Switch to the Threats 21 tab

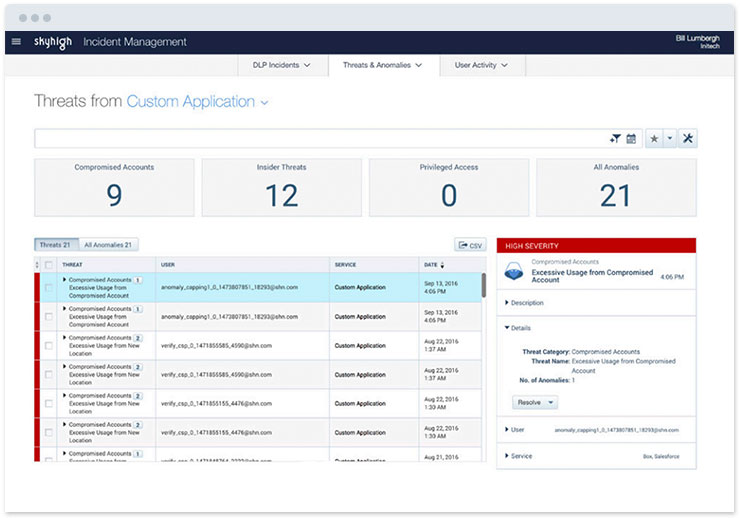pyautogui.click(x=55, y=245)
